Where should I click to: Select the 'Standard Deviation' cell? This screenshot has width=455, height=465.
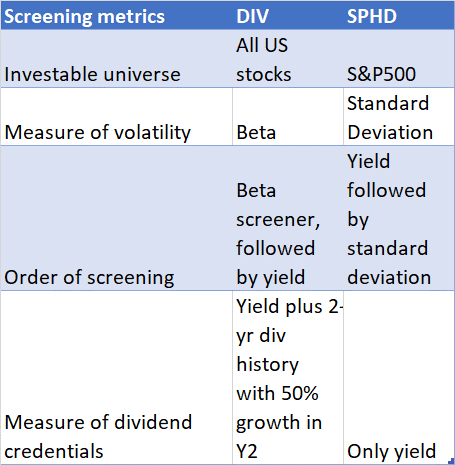tap(399, 117)
